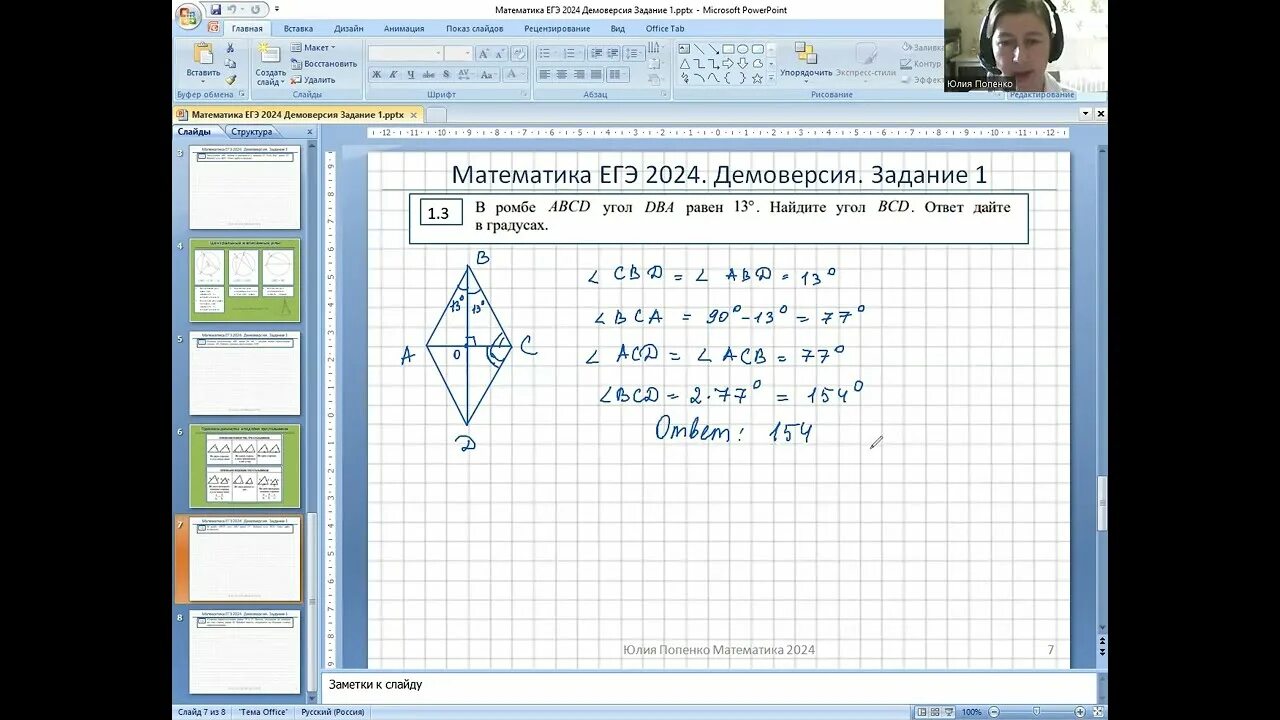Open the Анимация ribbon tab
Viewport: 1280px width, 720px height.
[x=404, y=29]
